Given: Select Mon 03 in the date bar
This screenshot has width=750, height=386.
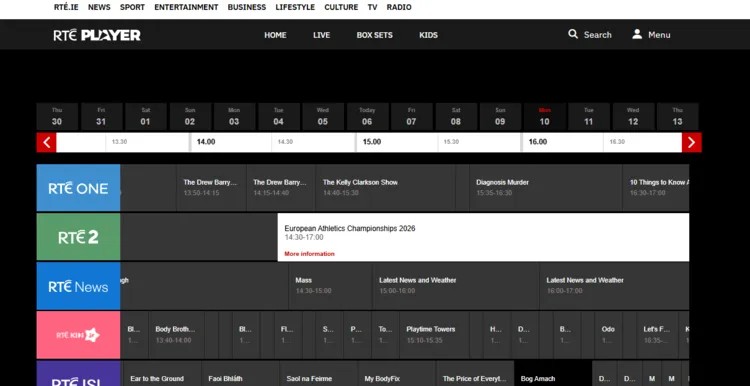Looking at the screenshot, I should (x=234, y=117).
